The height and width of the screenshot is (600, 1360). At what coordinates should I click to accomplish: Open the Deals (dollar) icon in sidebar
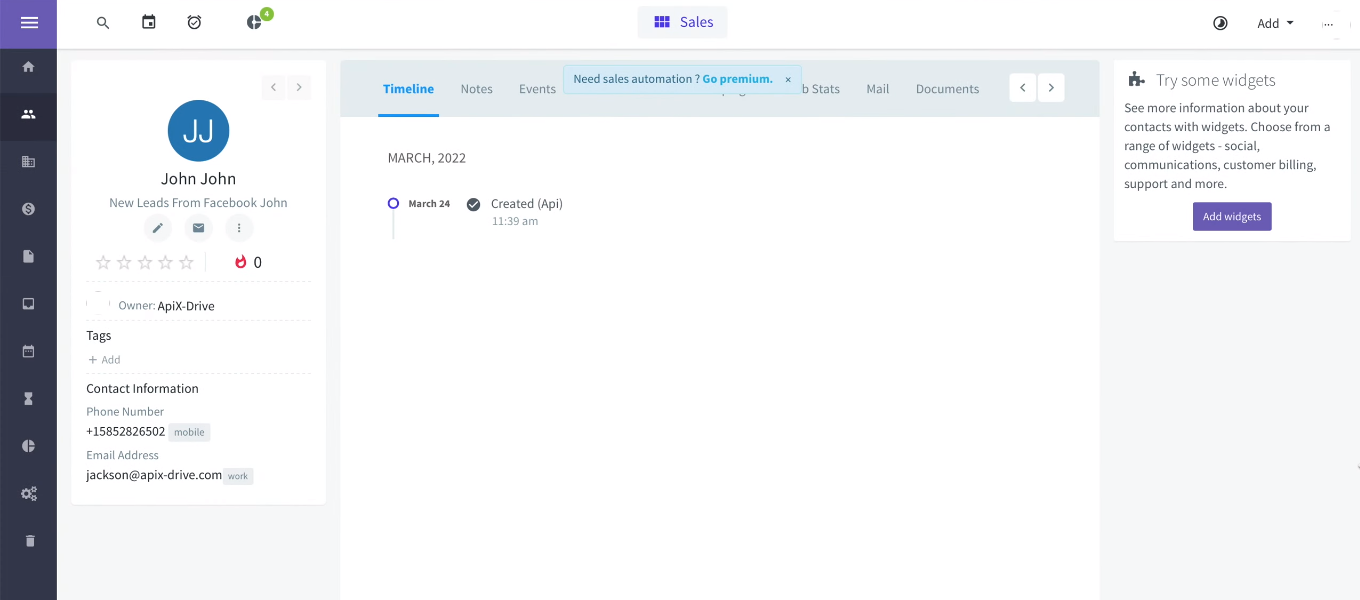pos(28,209)
